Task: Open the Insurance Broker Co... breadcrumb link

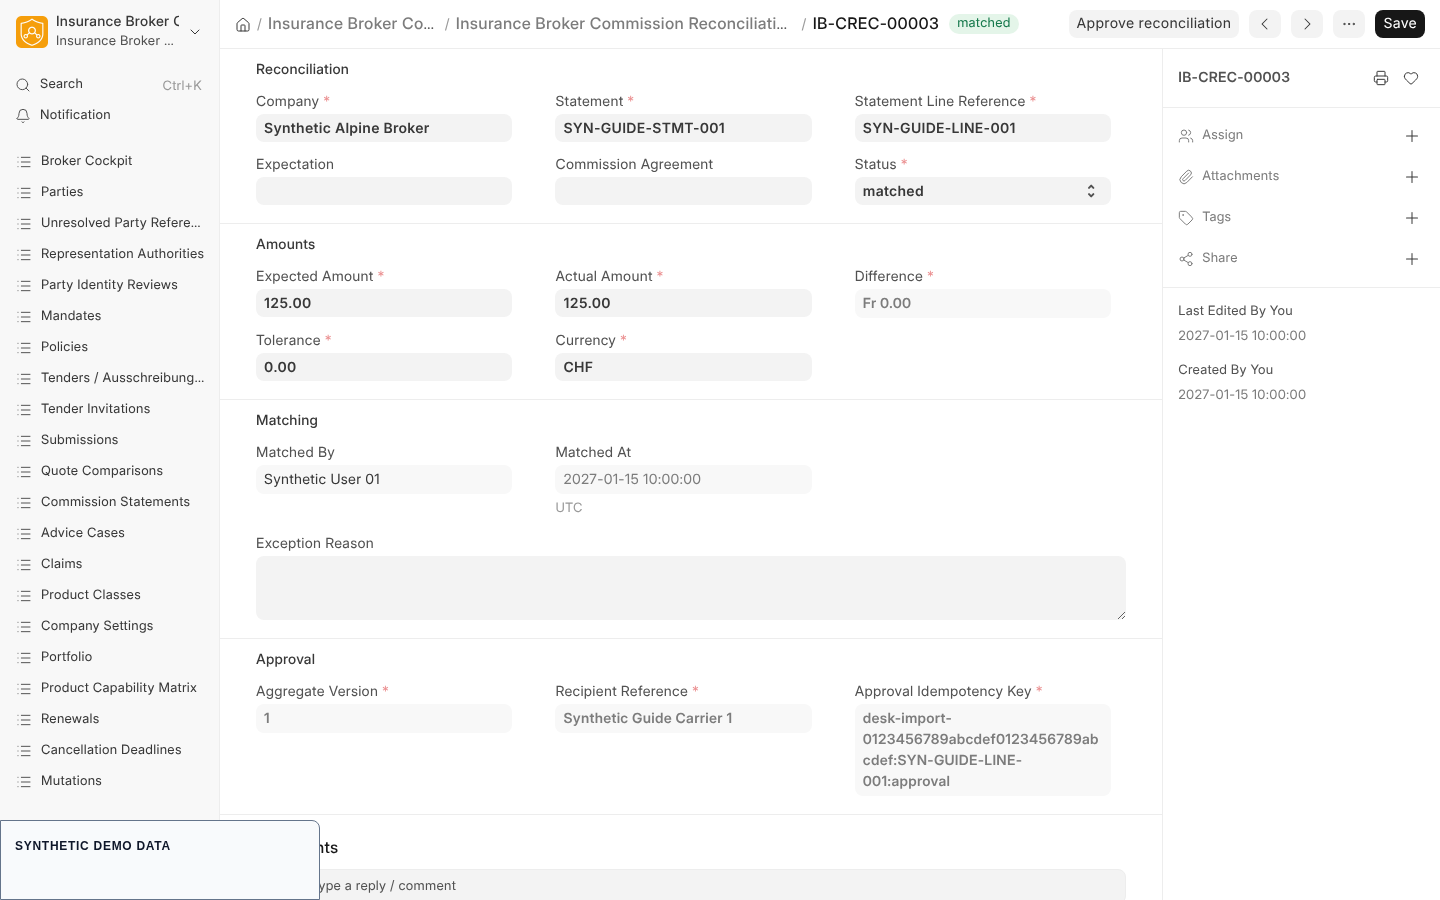Action: coord(351,24)
